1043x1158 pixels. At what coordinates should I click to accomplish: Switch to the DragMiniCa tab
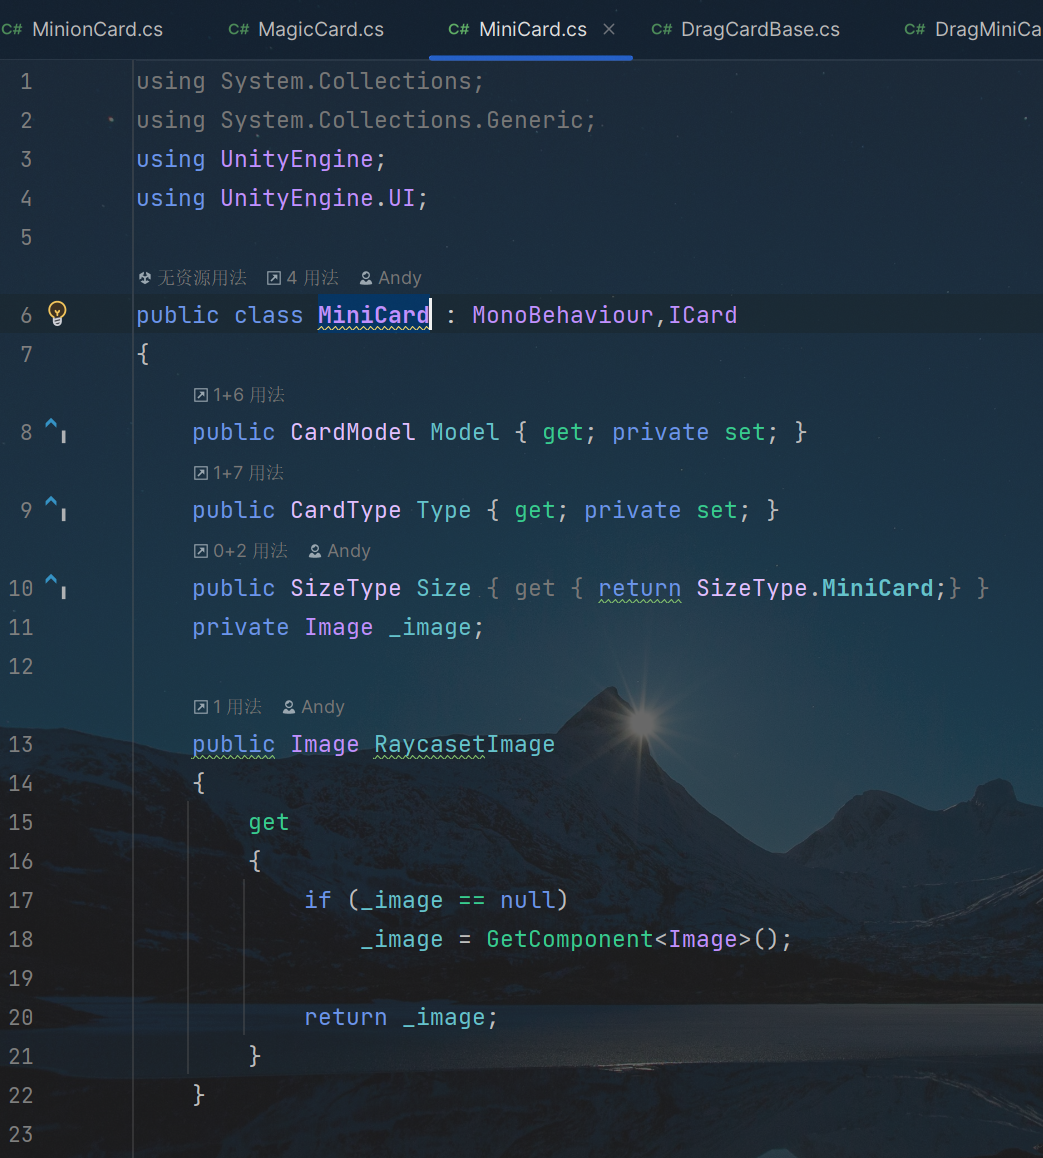tap(972, 30)
